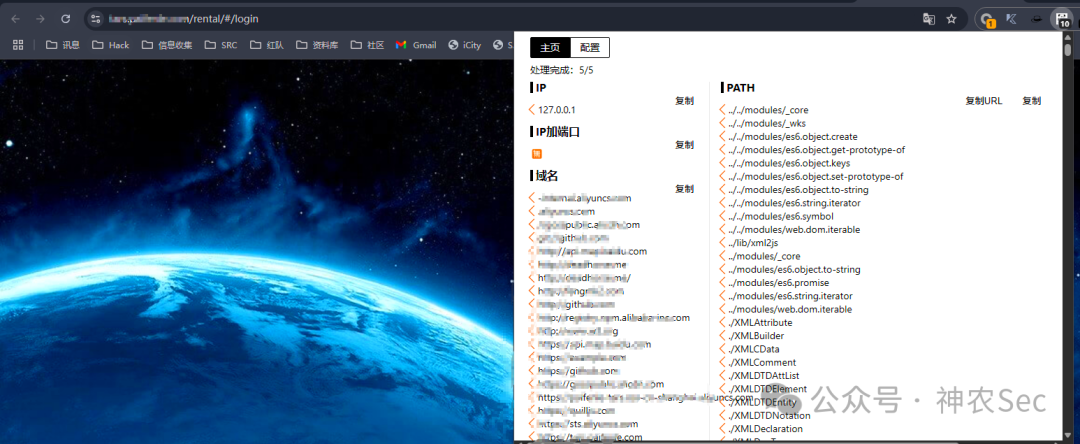Select path ../modules/es6.string.iterator
Image resolution: width=1080 pixels, height=444 pixels.
pos(790,296)
